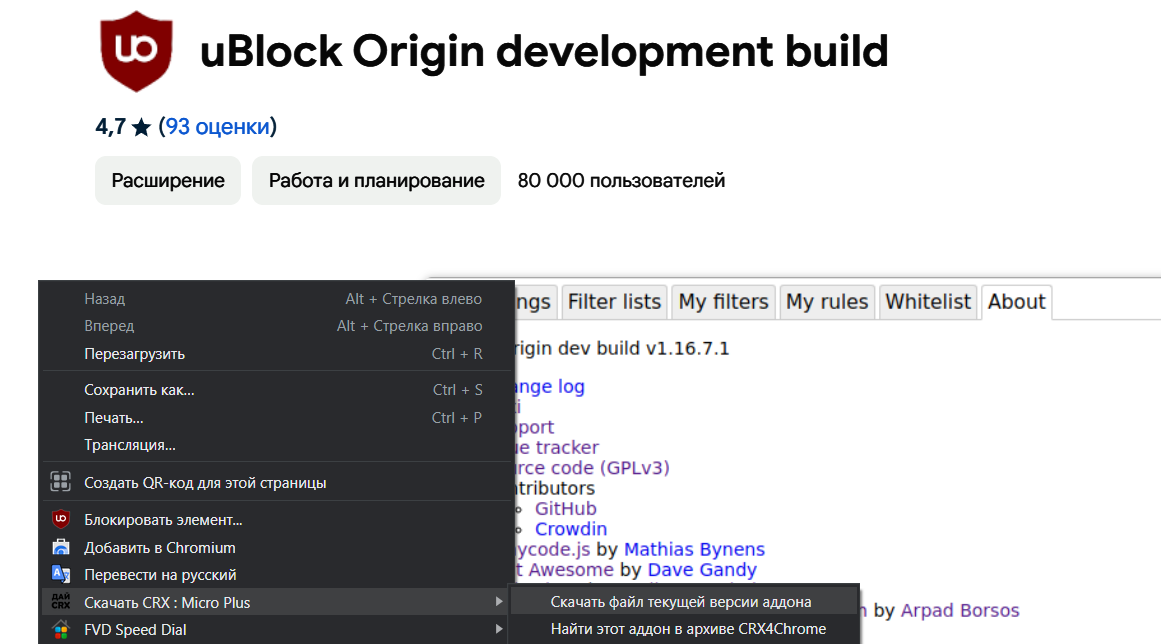Click the rating star icon
This screenshot has width=1161, height=644.
click(141, 127)
